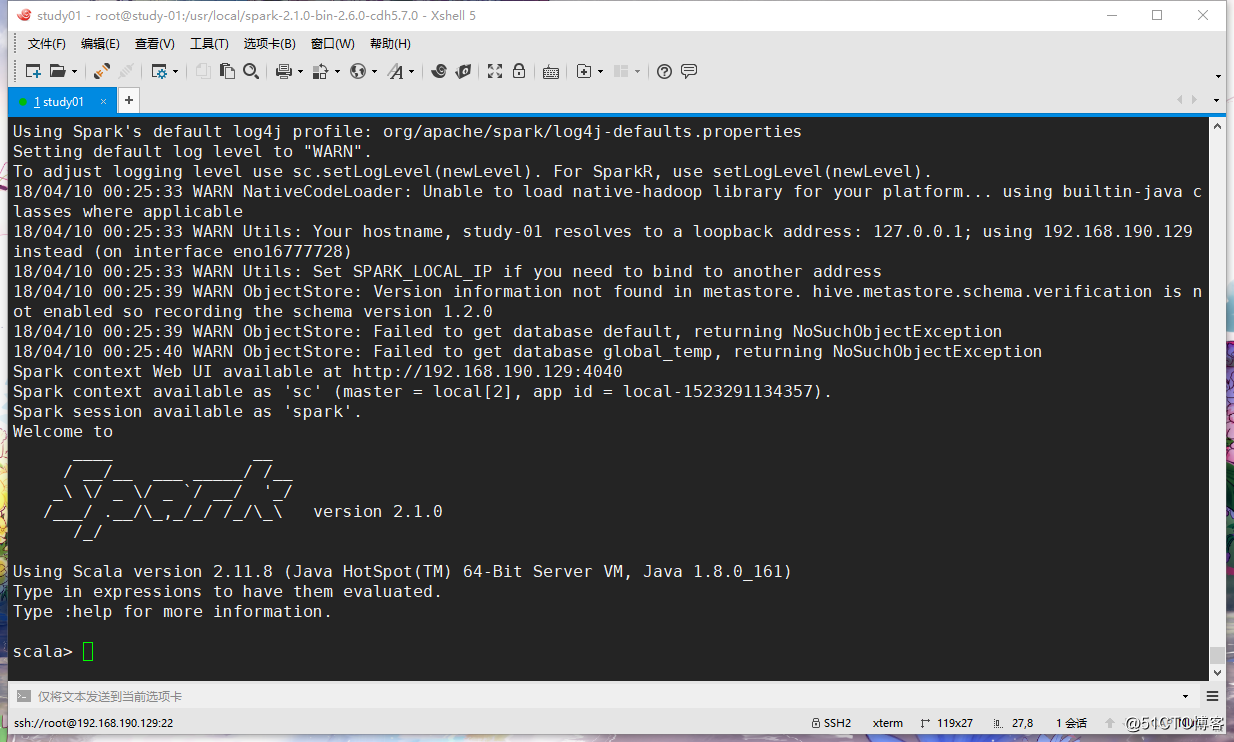The width and height of the screenshot is (1234, 742).
Task: Click the terminal scrollbar up arrow
Action: point(1217,127)
